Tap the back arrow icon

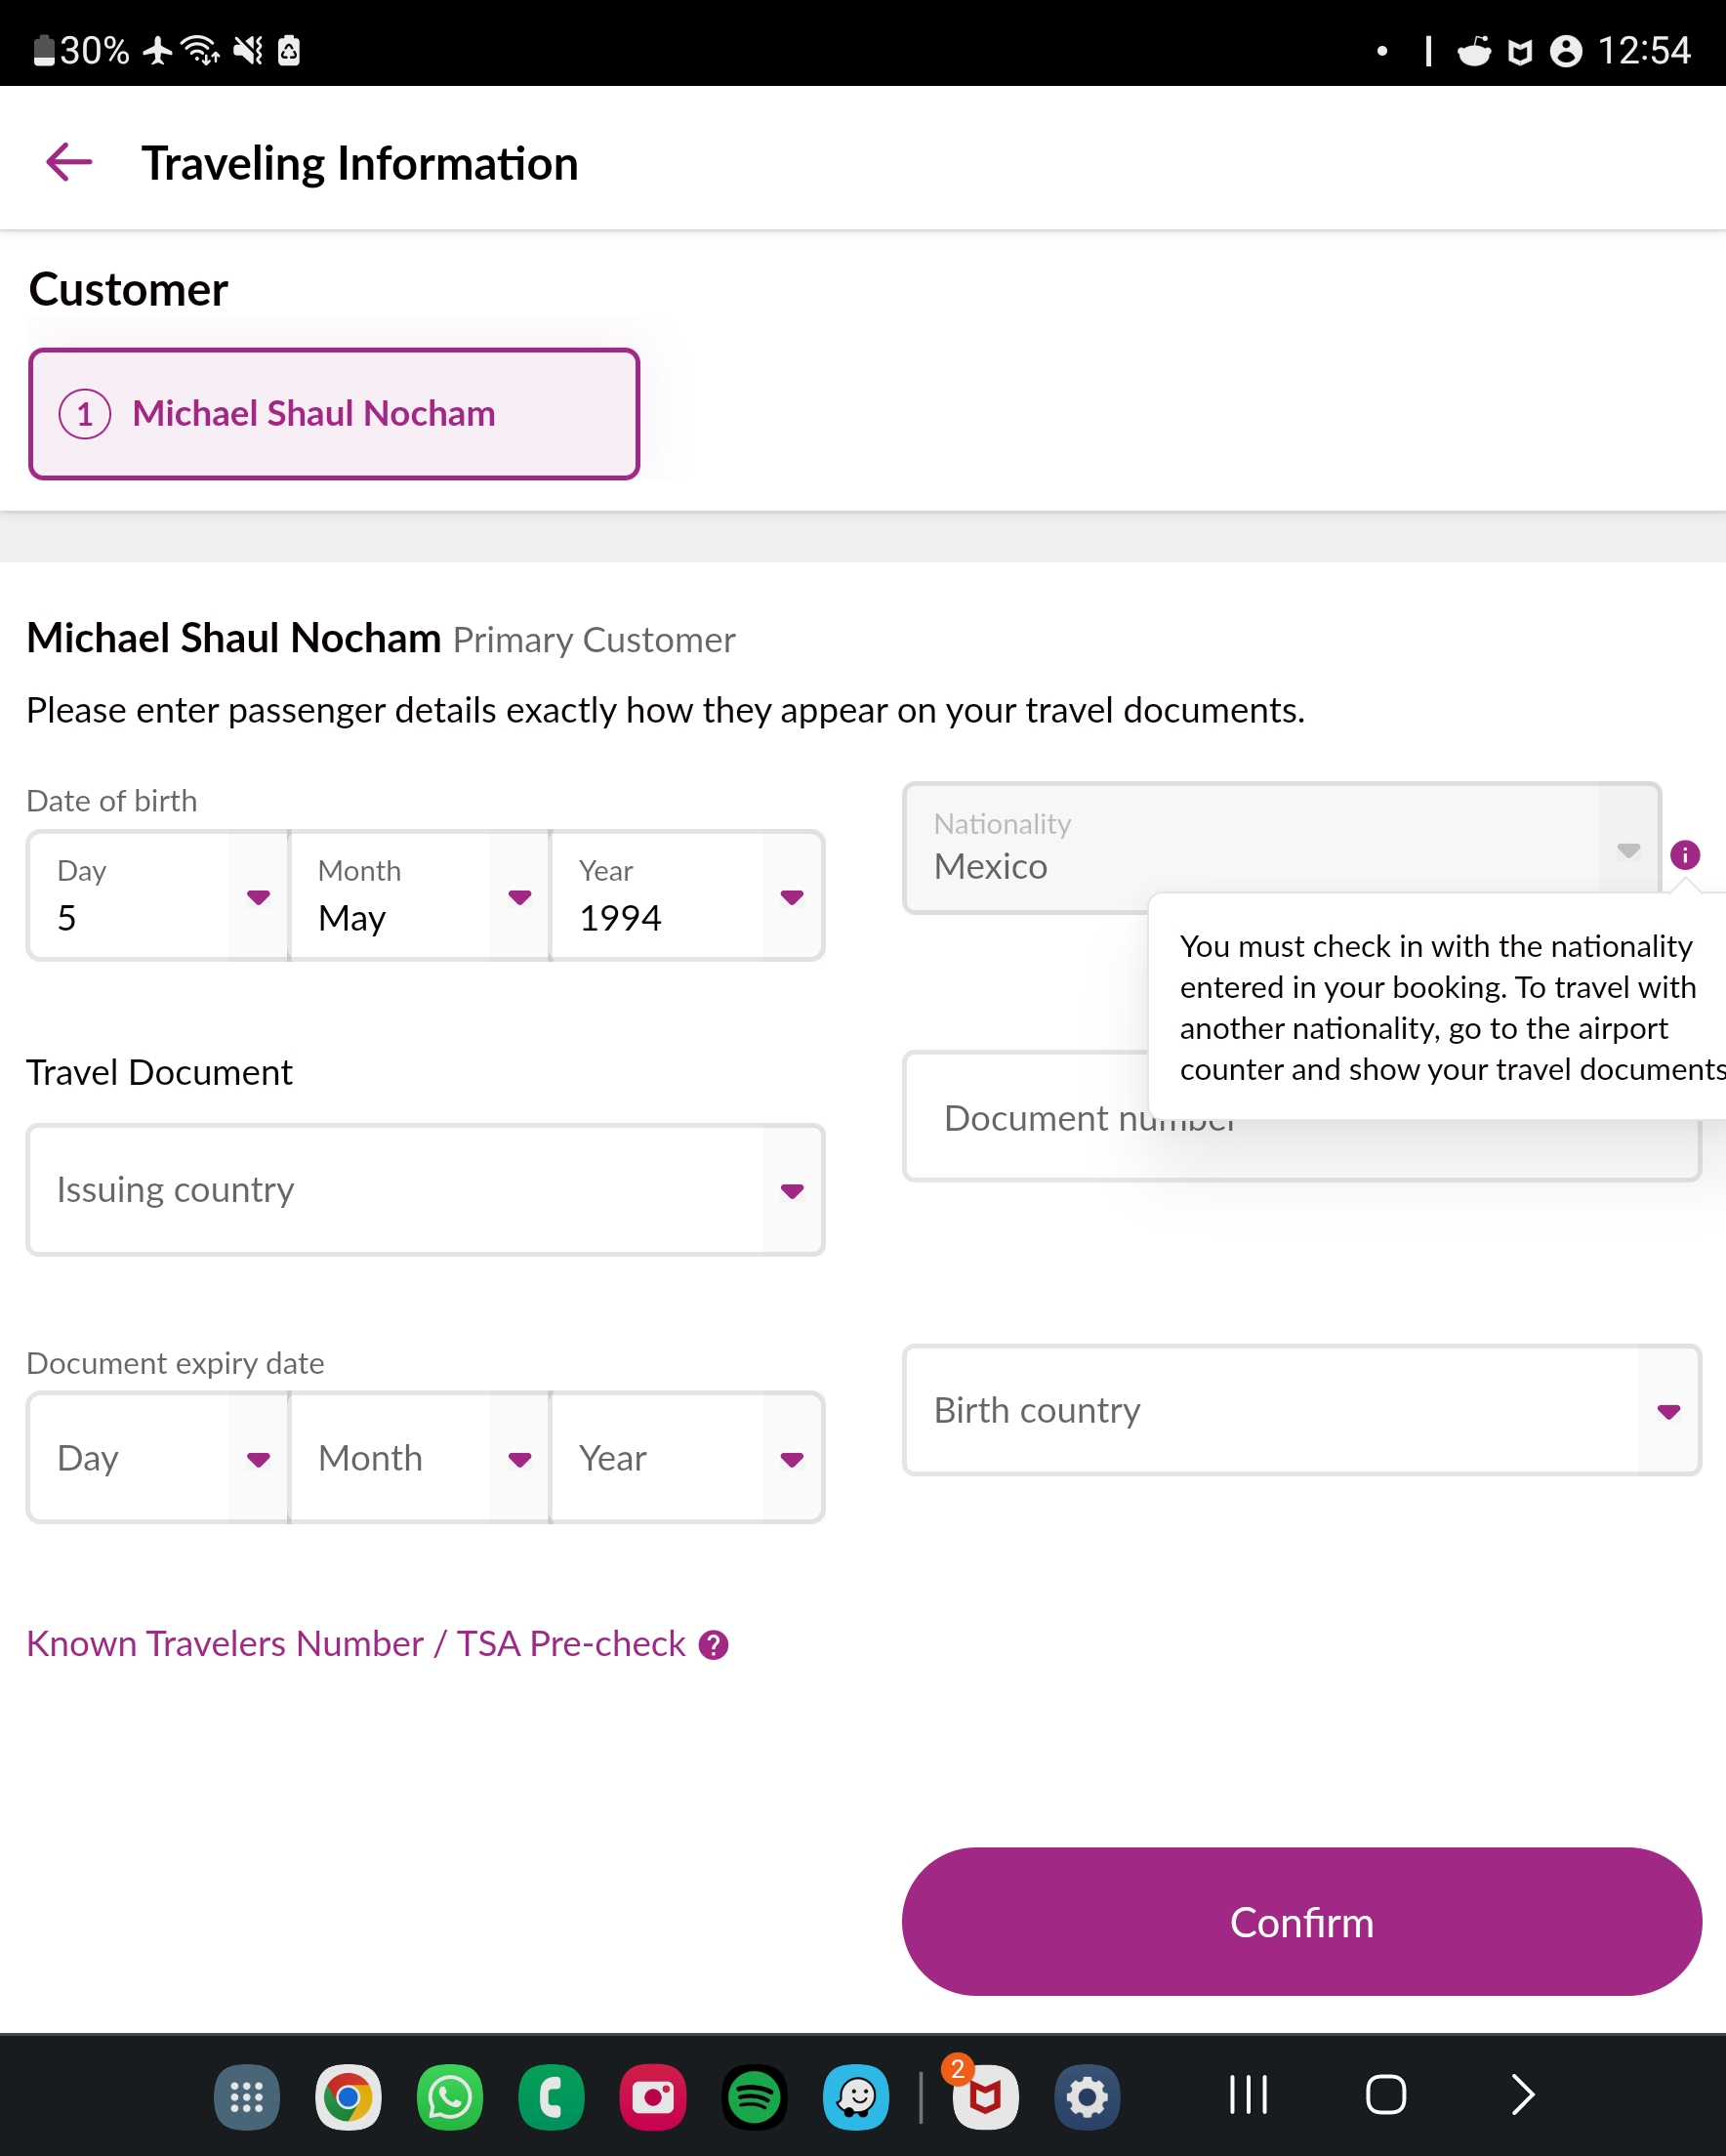[69, 162]
